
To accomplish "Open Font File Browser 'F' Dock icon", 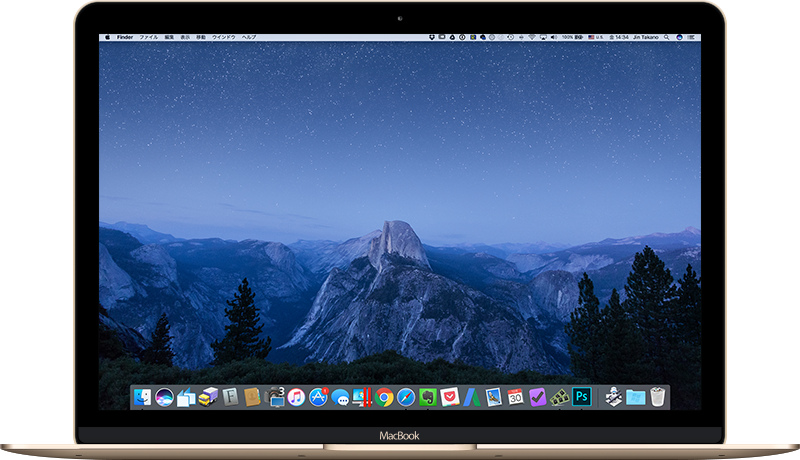I will pyautogui.click(x=230, y=397).
